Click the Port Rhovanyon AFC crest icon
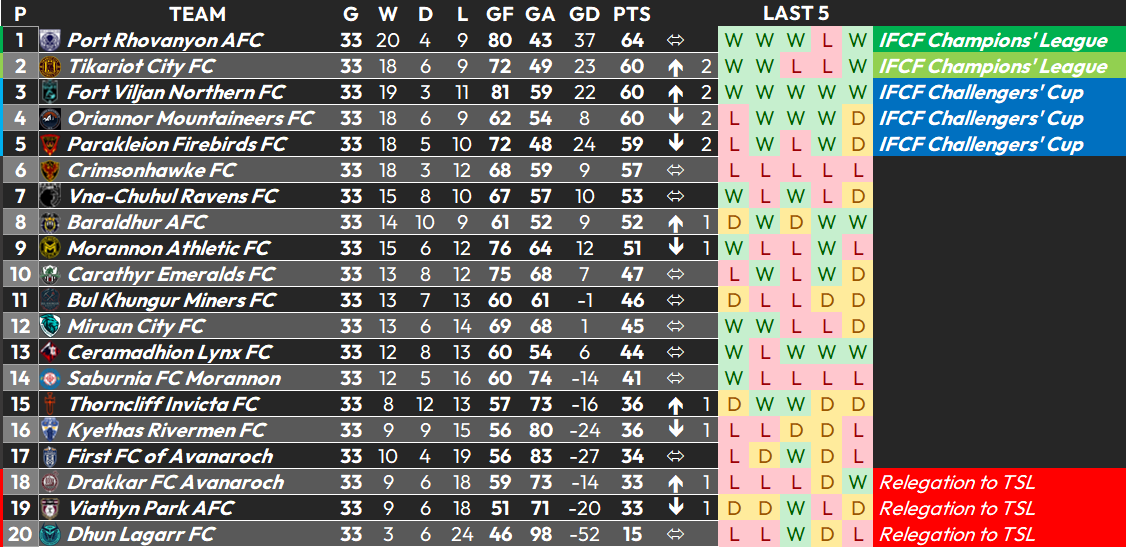Viewport: 1126px width, 547px height. click(50, 40)
